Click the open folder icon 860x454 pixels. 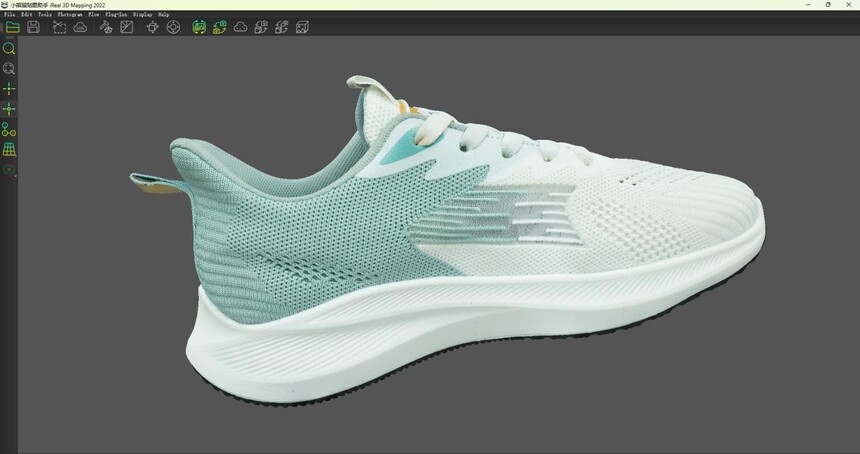coord(13,27)
